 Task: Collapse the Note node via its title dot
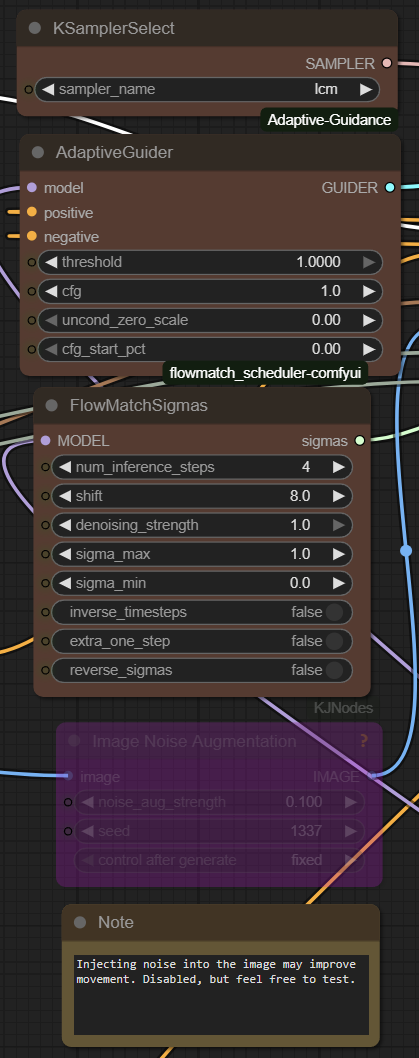point(80,922)
